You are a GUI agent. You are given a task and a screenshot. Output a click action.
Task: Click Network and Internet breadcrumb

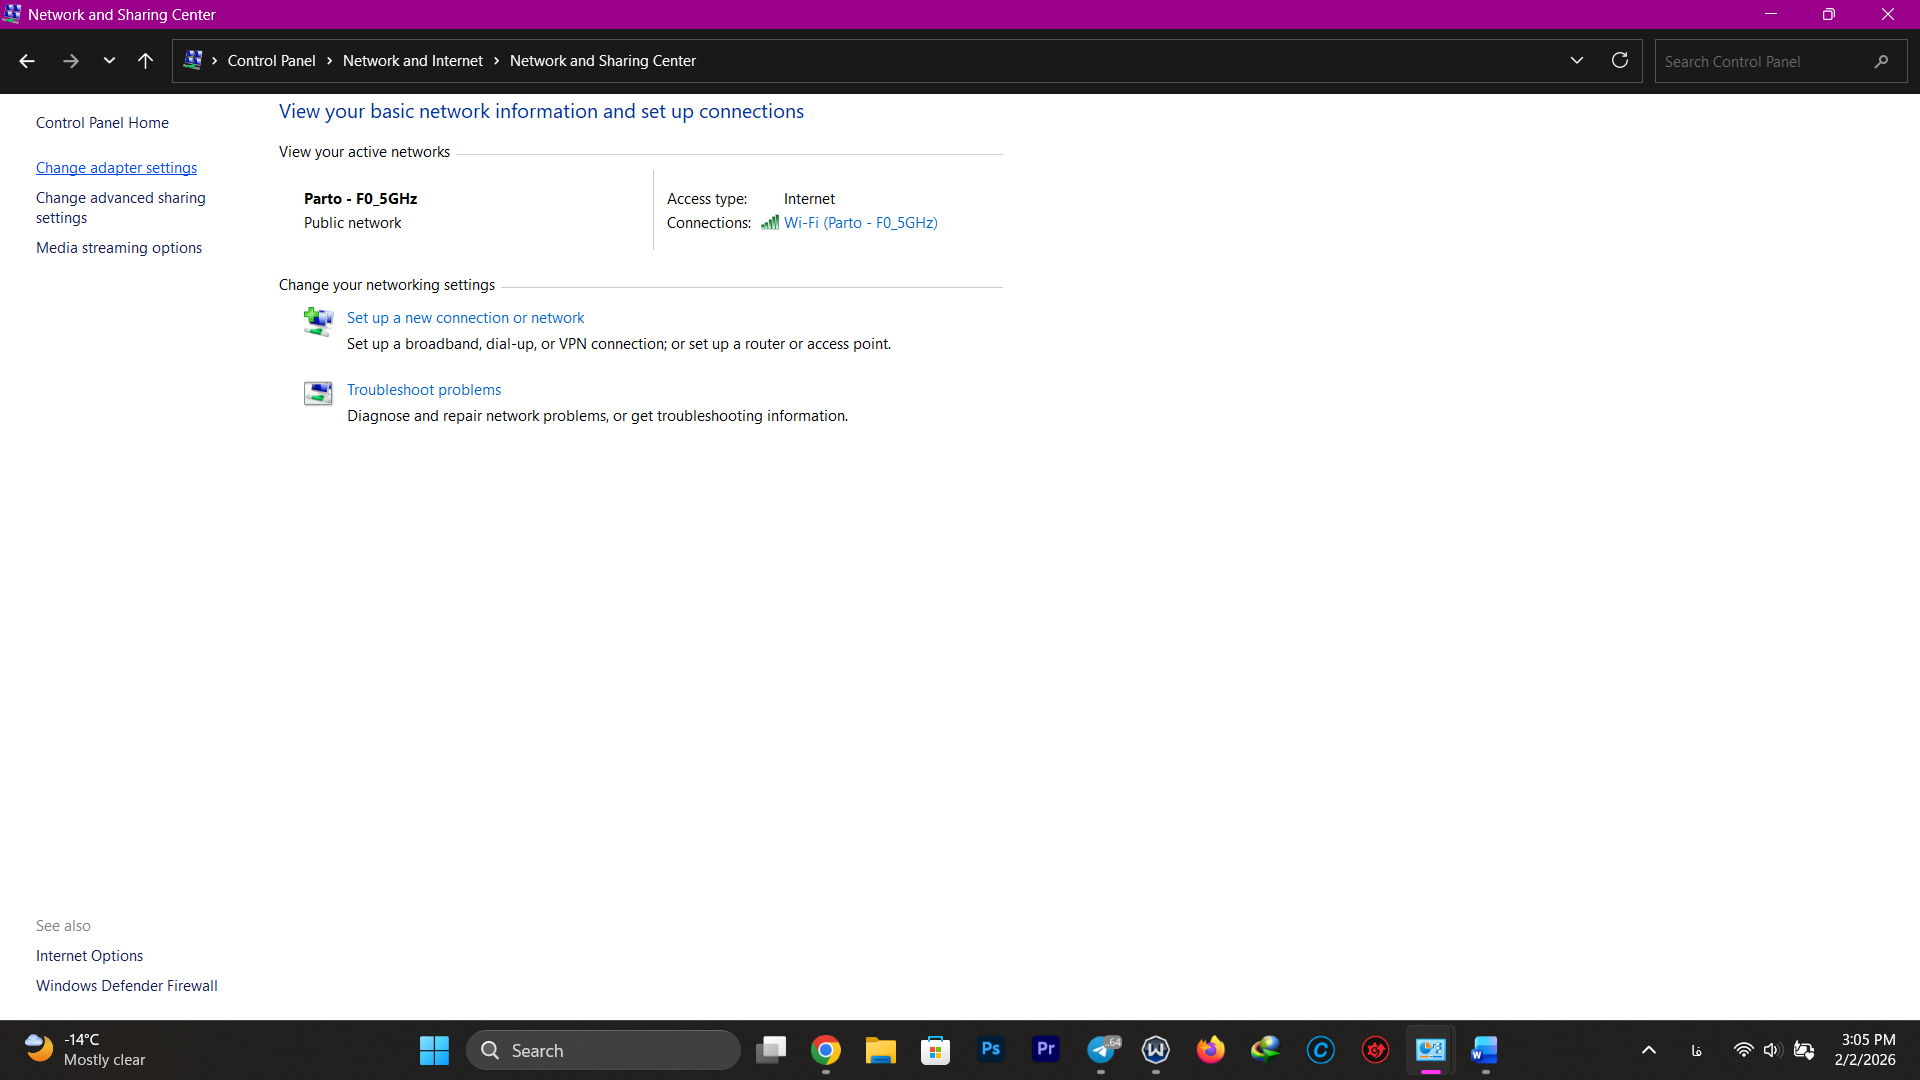(x=412, y=61)
